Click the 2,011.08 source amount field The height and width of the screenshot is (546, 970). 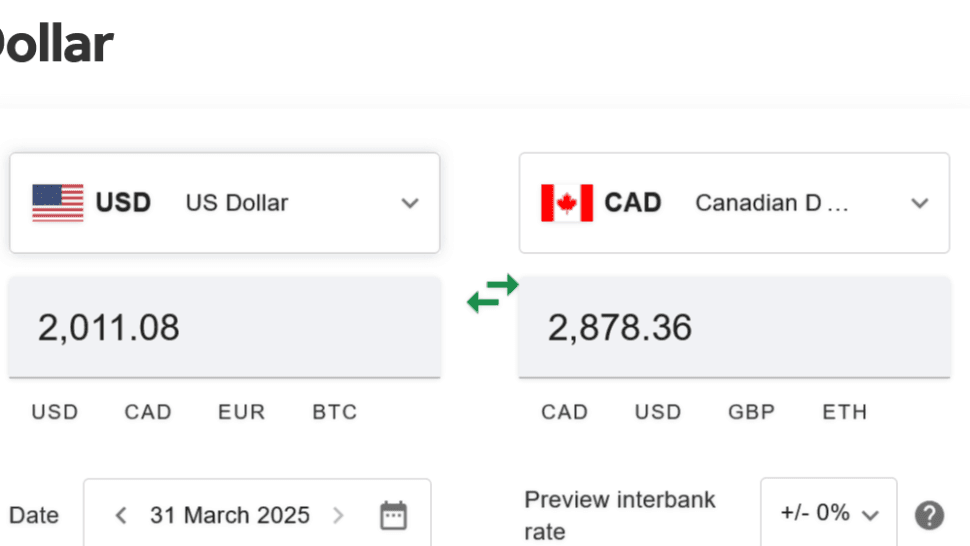(225, 328)
